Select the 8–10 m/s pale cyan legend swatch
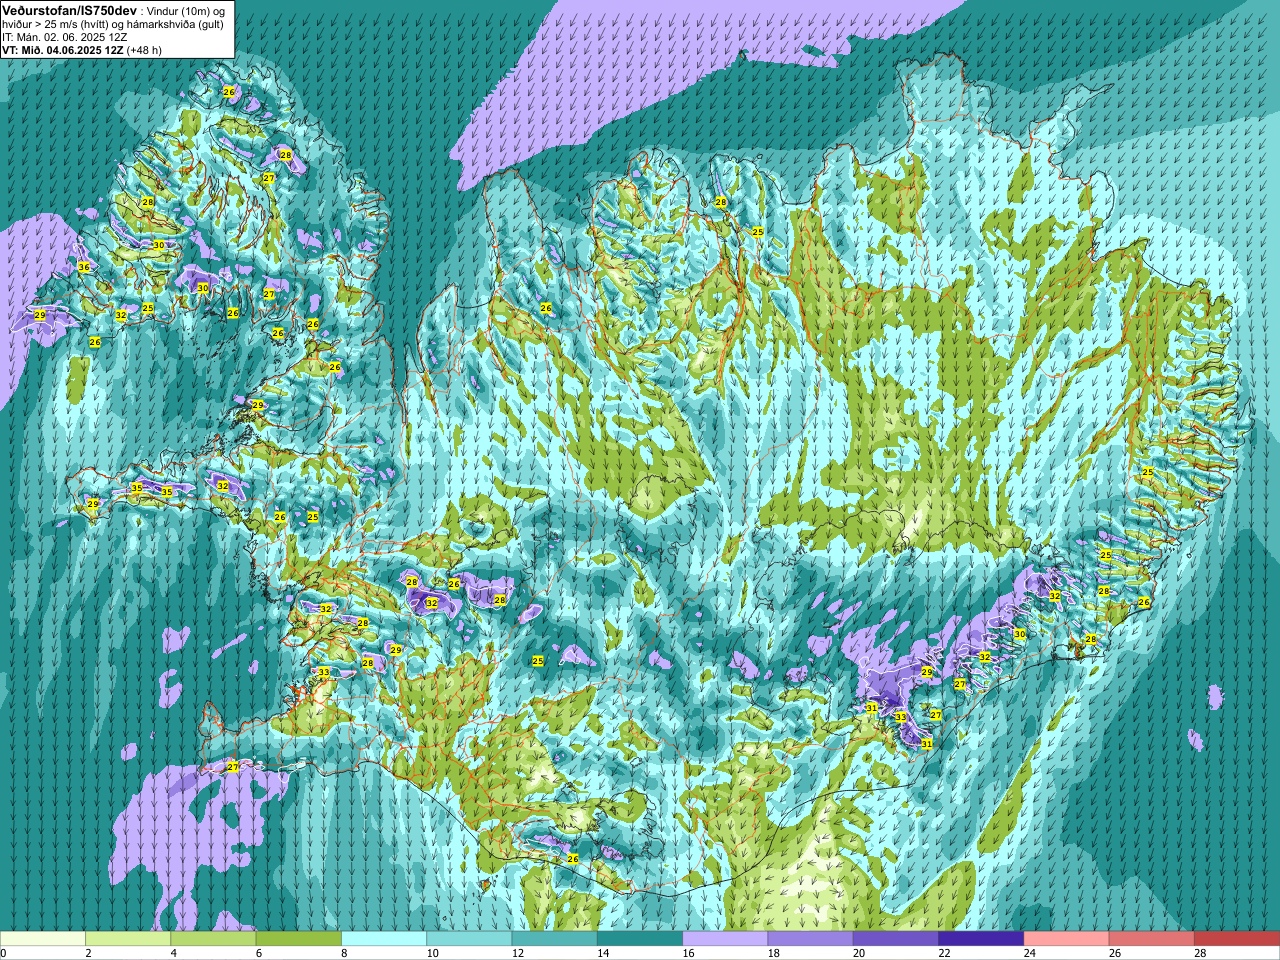Screen dimensions: 1280x960 [384, 939]
